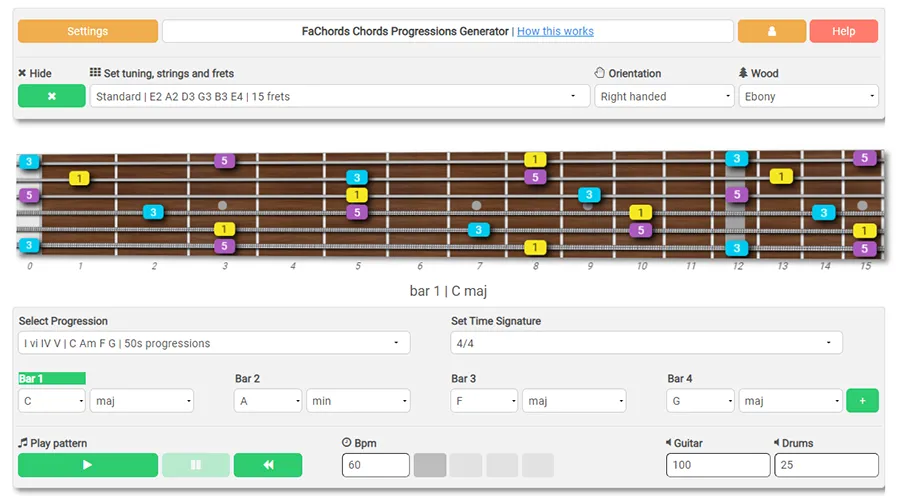
Task: Open Bar 2 chord quality min dropdown
Action: [358, 401]
